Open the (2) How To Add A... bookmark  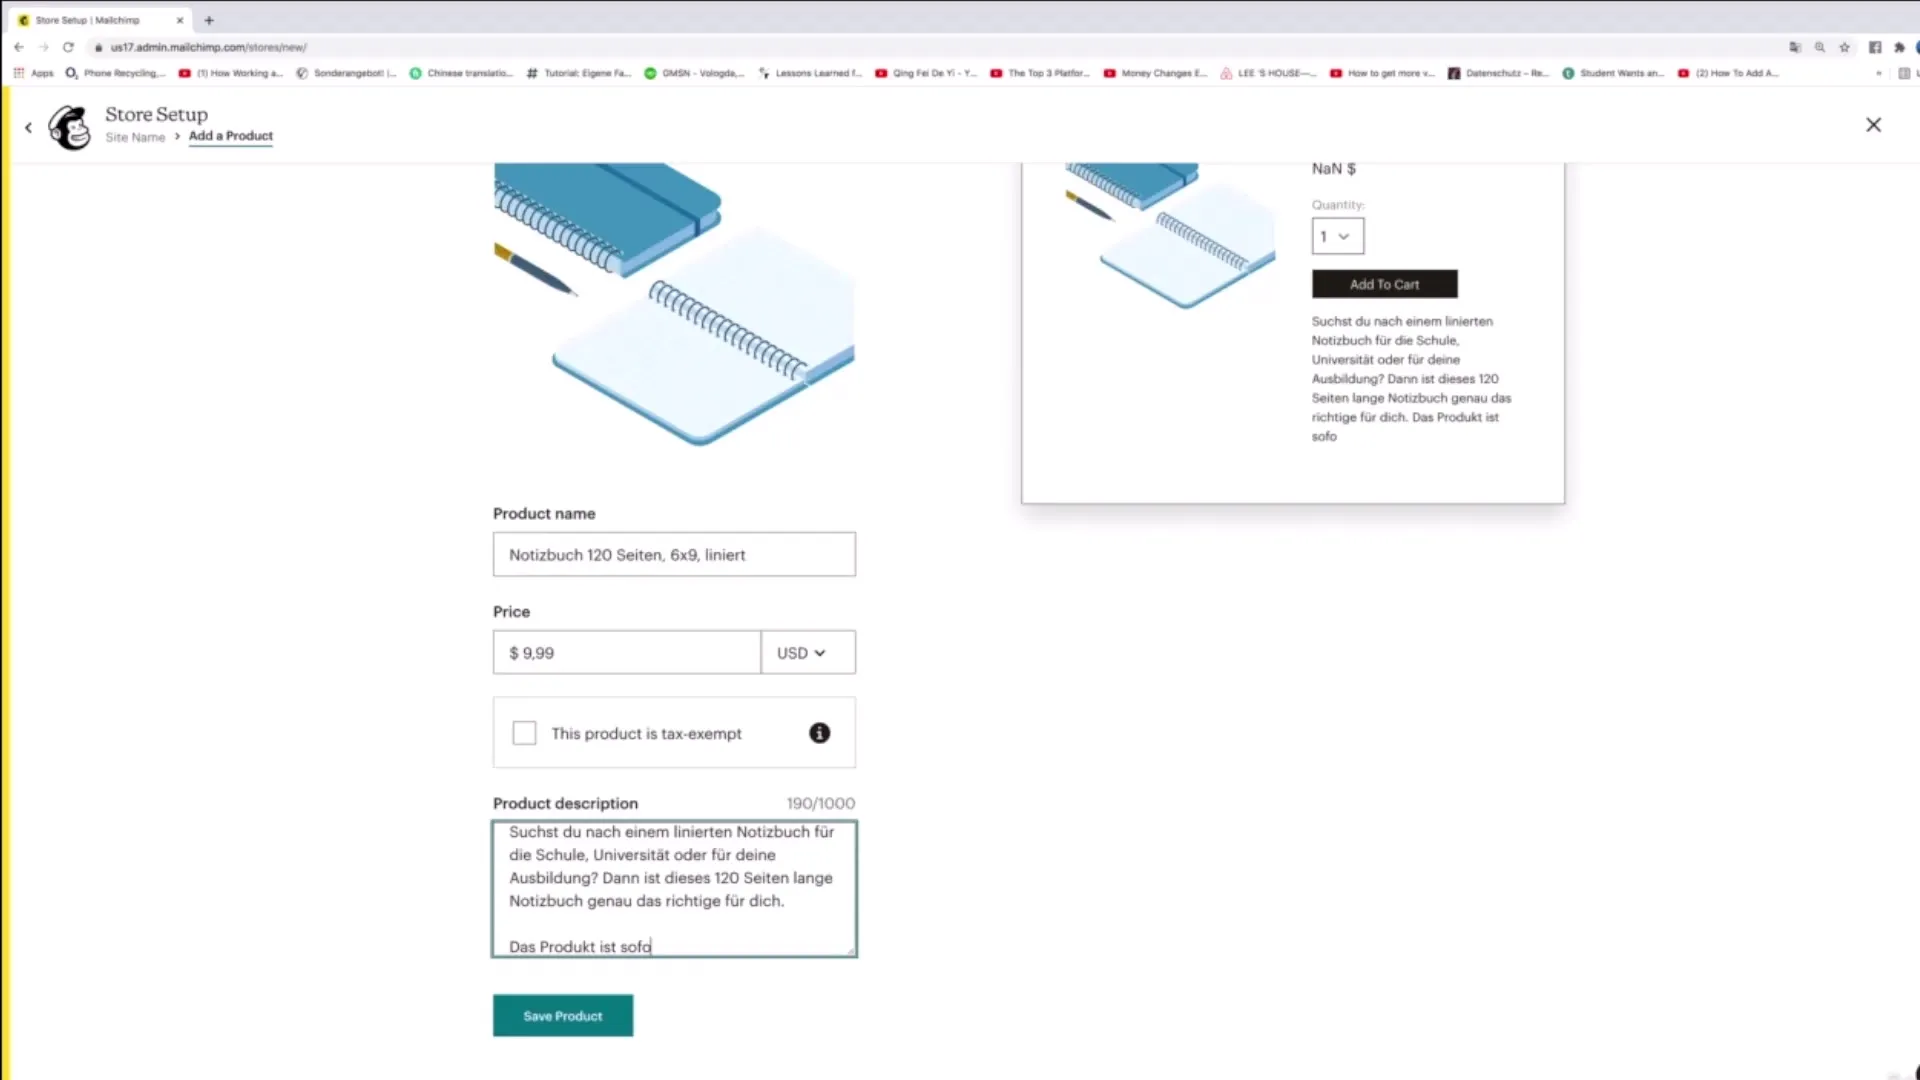pos(1728,73)
